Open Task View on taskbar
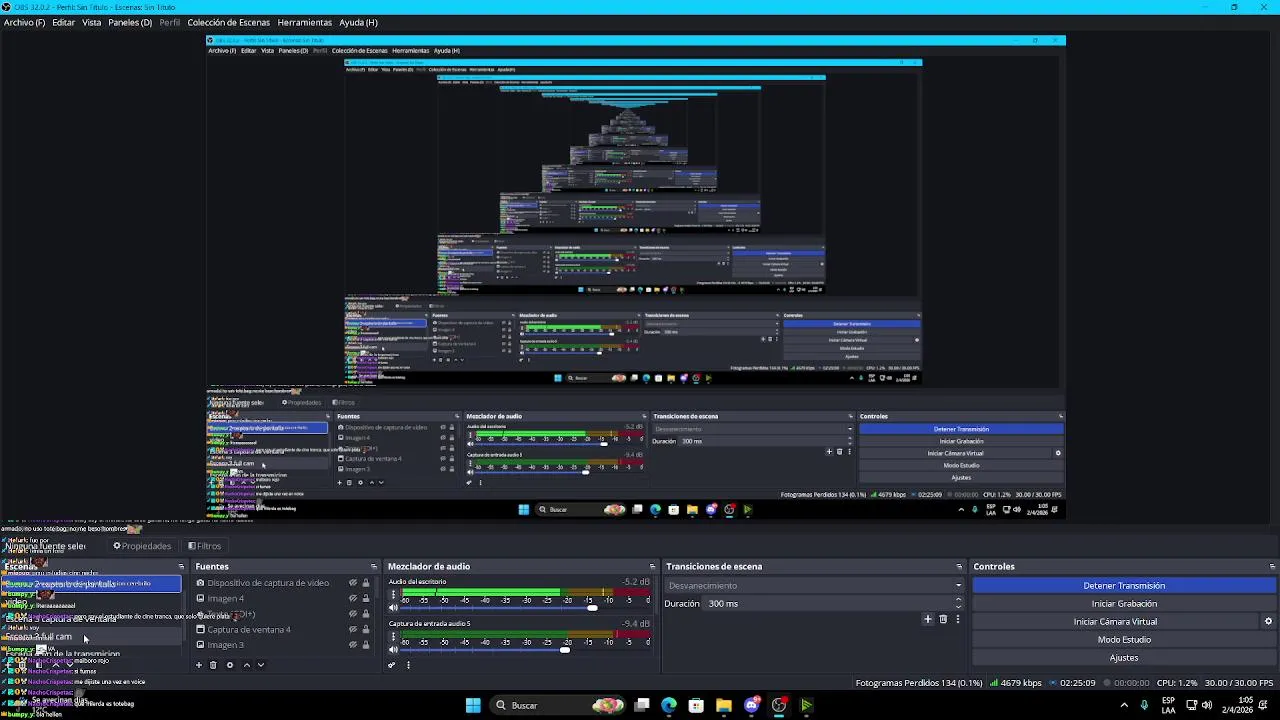 (642, 705)
